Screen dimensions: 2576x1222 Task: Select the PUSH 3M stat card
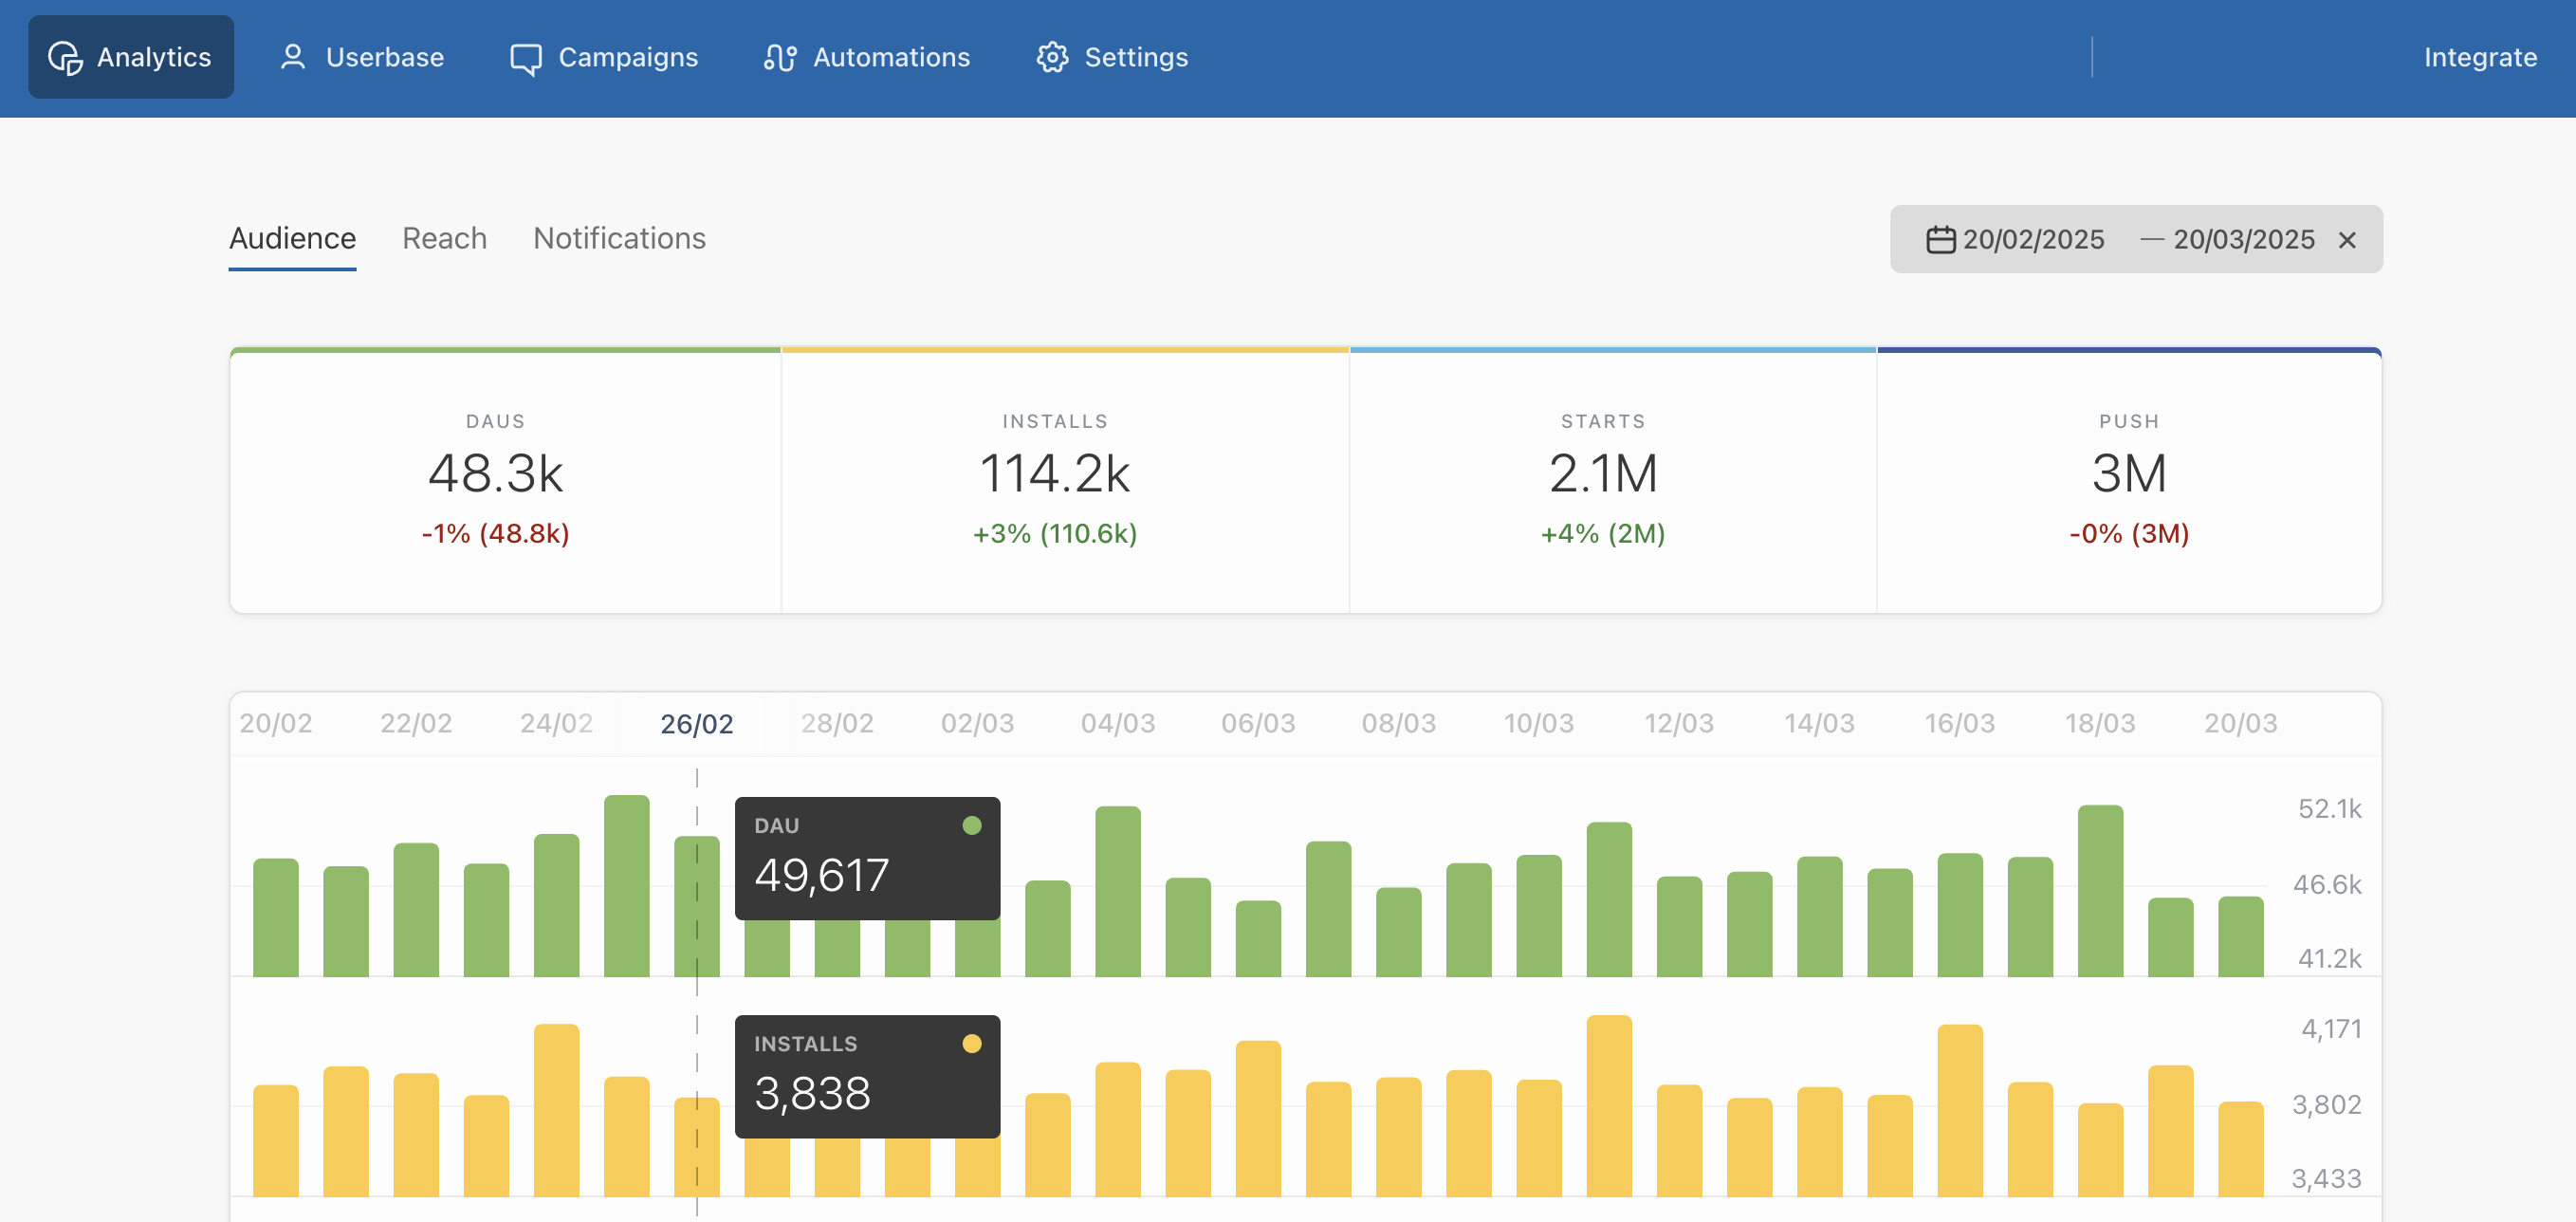click(2128, 481)
